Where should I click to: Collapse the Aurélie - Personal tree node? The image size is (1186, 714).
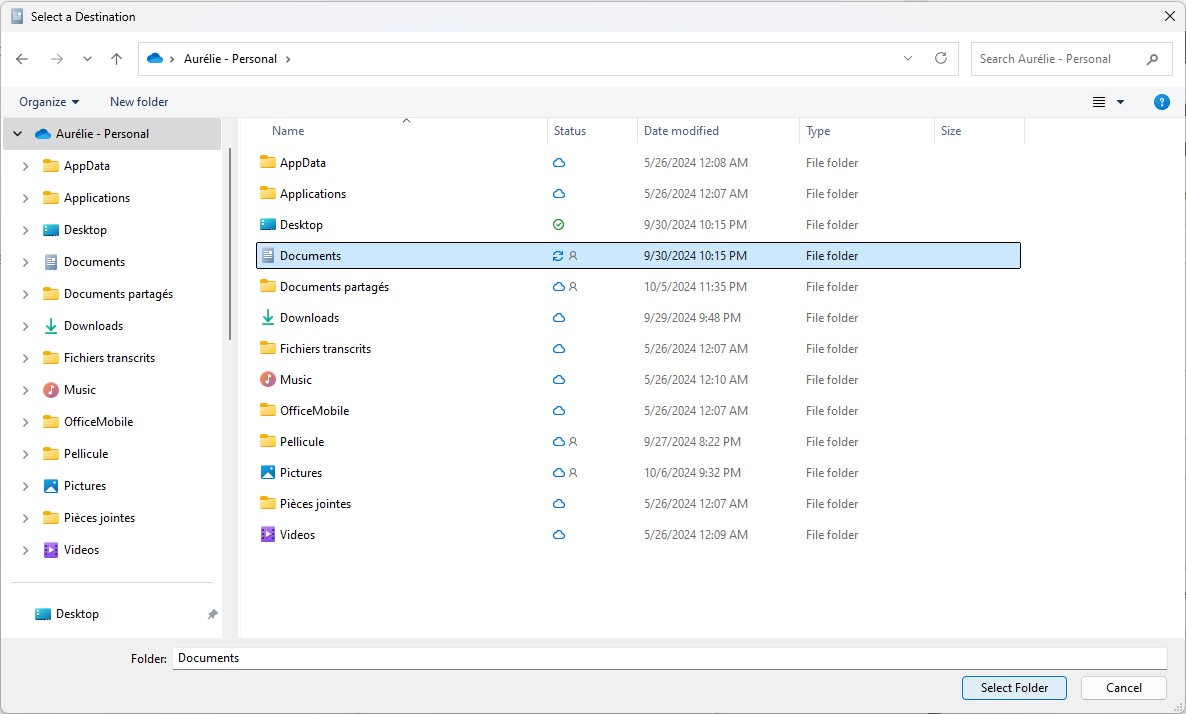pos(17,134)
